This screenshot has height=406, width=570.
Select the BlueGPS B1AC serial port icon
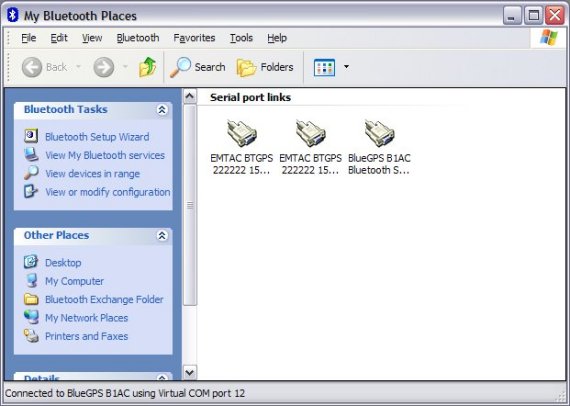380,133
